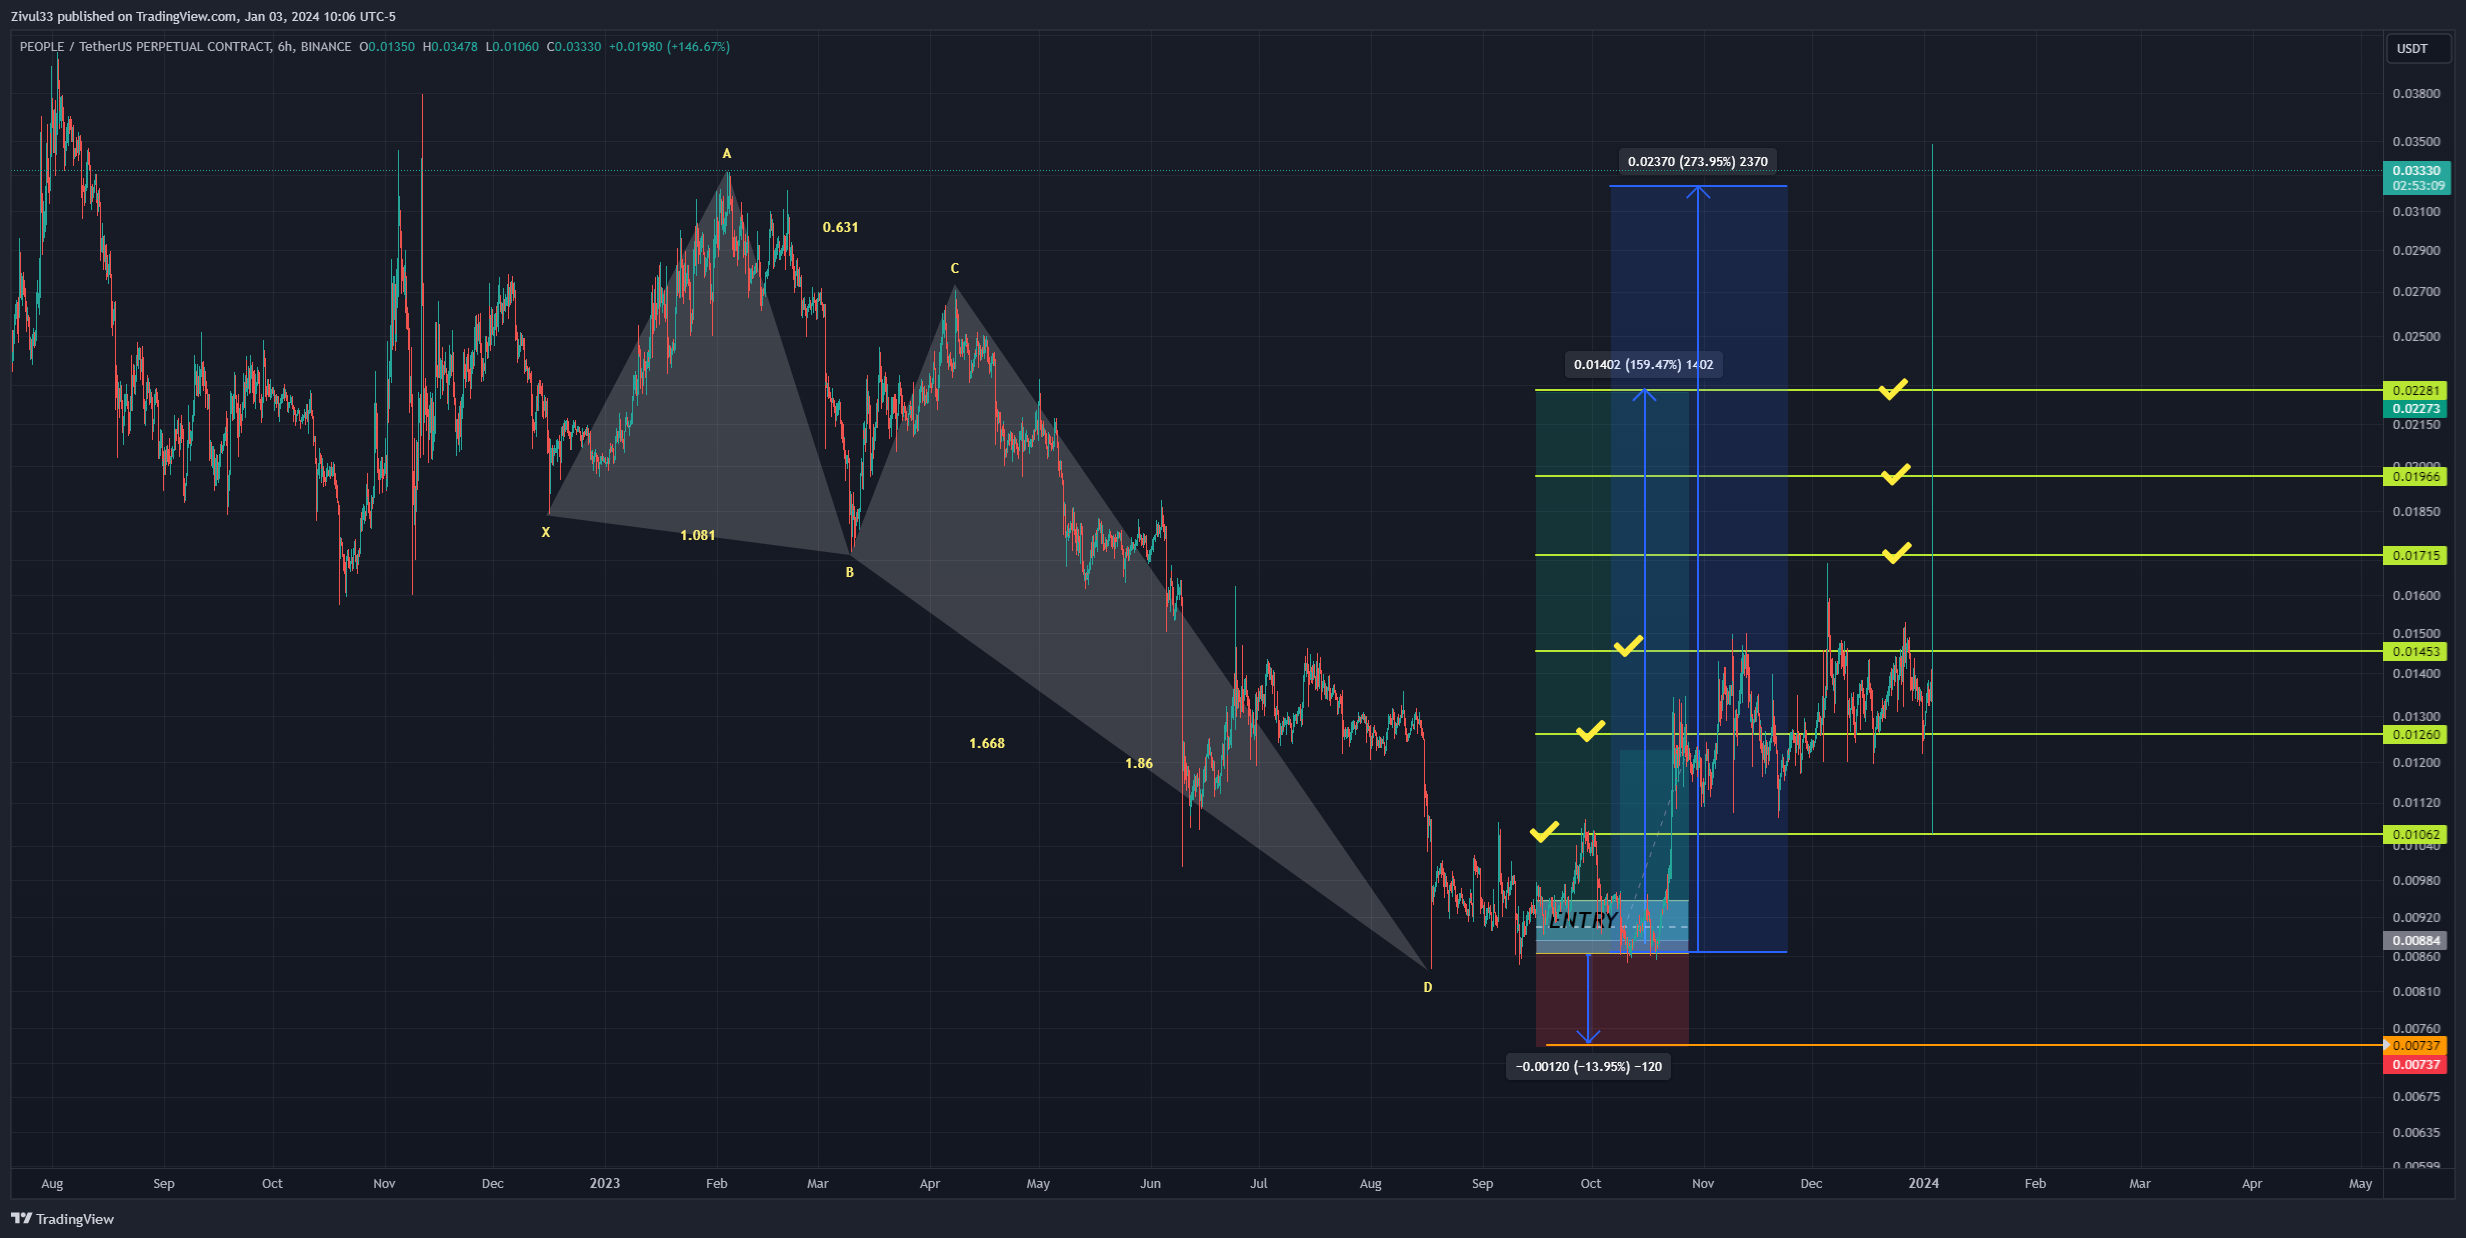Click the 1.668 ratio label
Image resolution: width=2466 pixels, height=1238 pixels.
coord(987,743)
